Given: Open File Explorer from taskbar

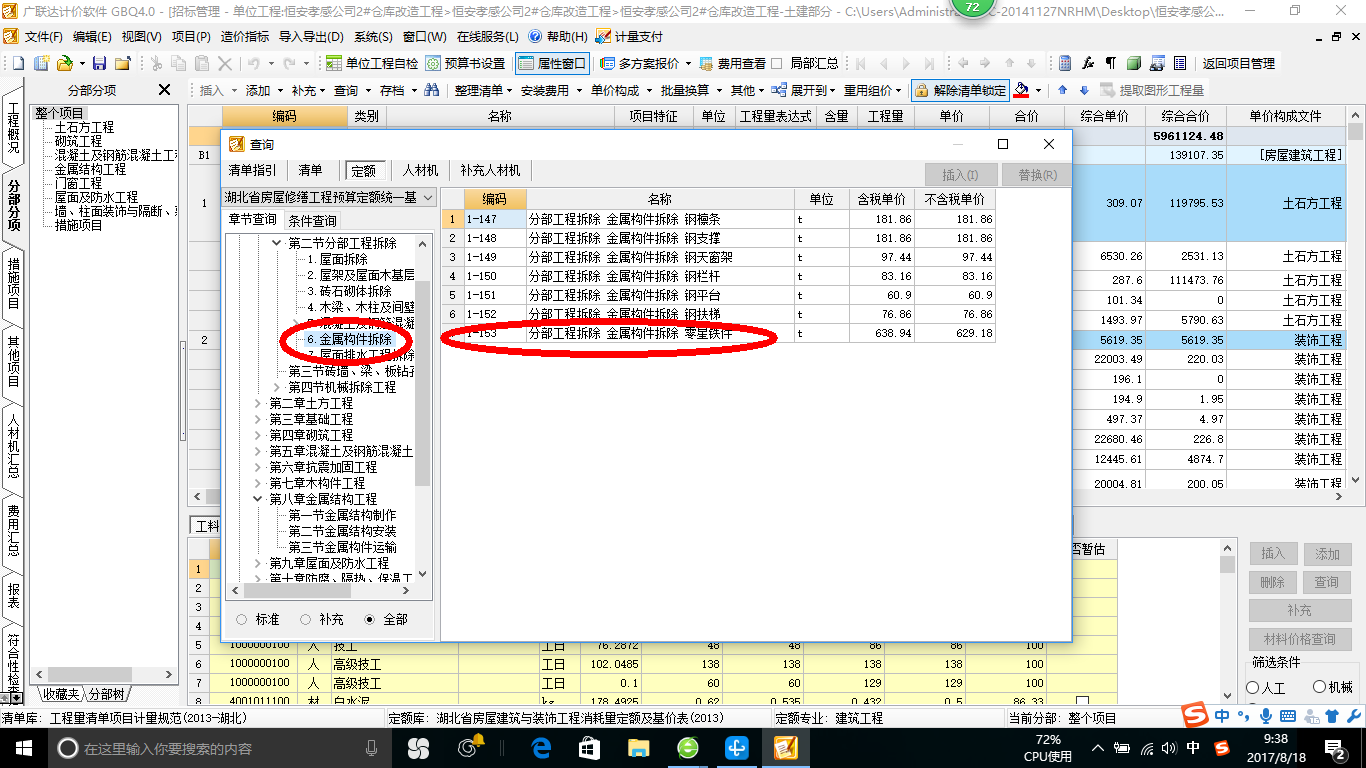Looking at the screenshot, I should (x=638, y=747).
